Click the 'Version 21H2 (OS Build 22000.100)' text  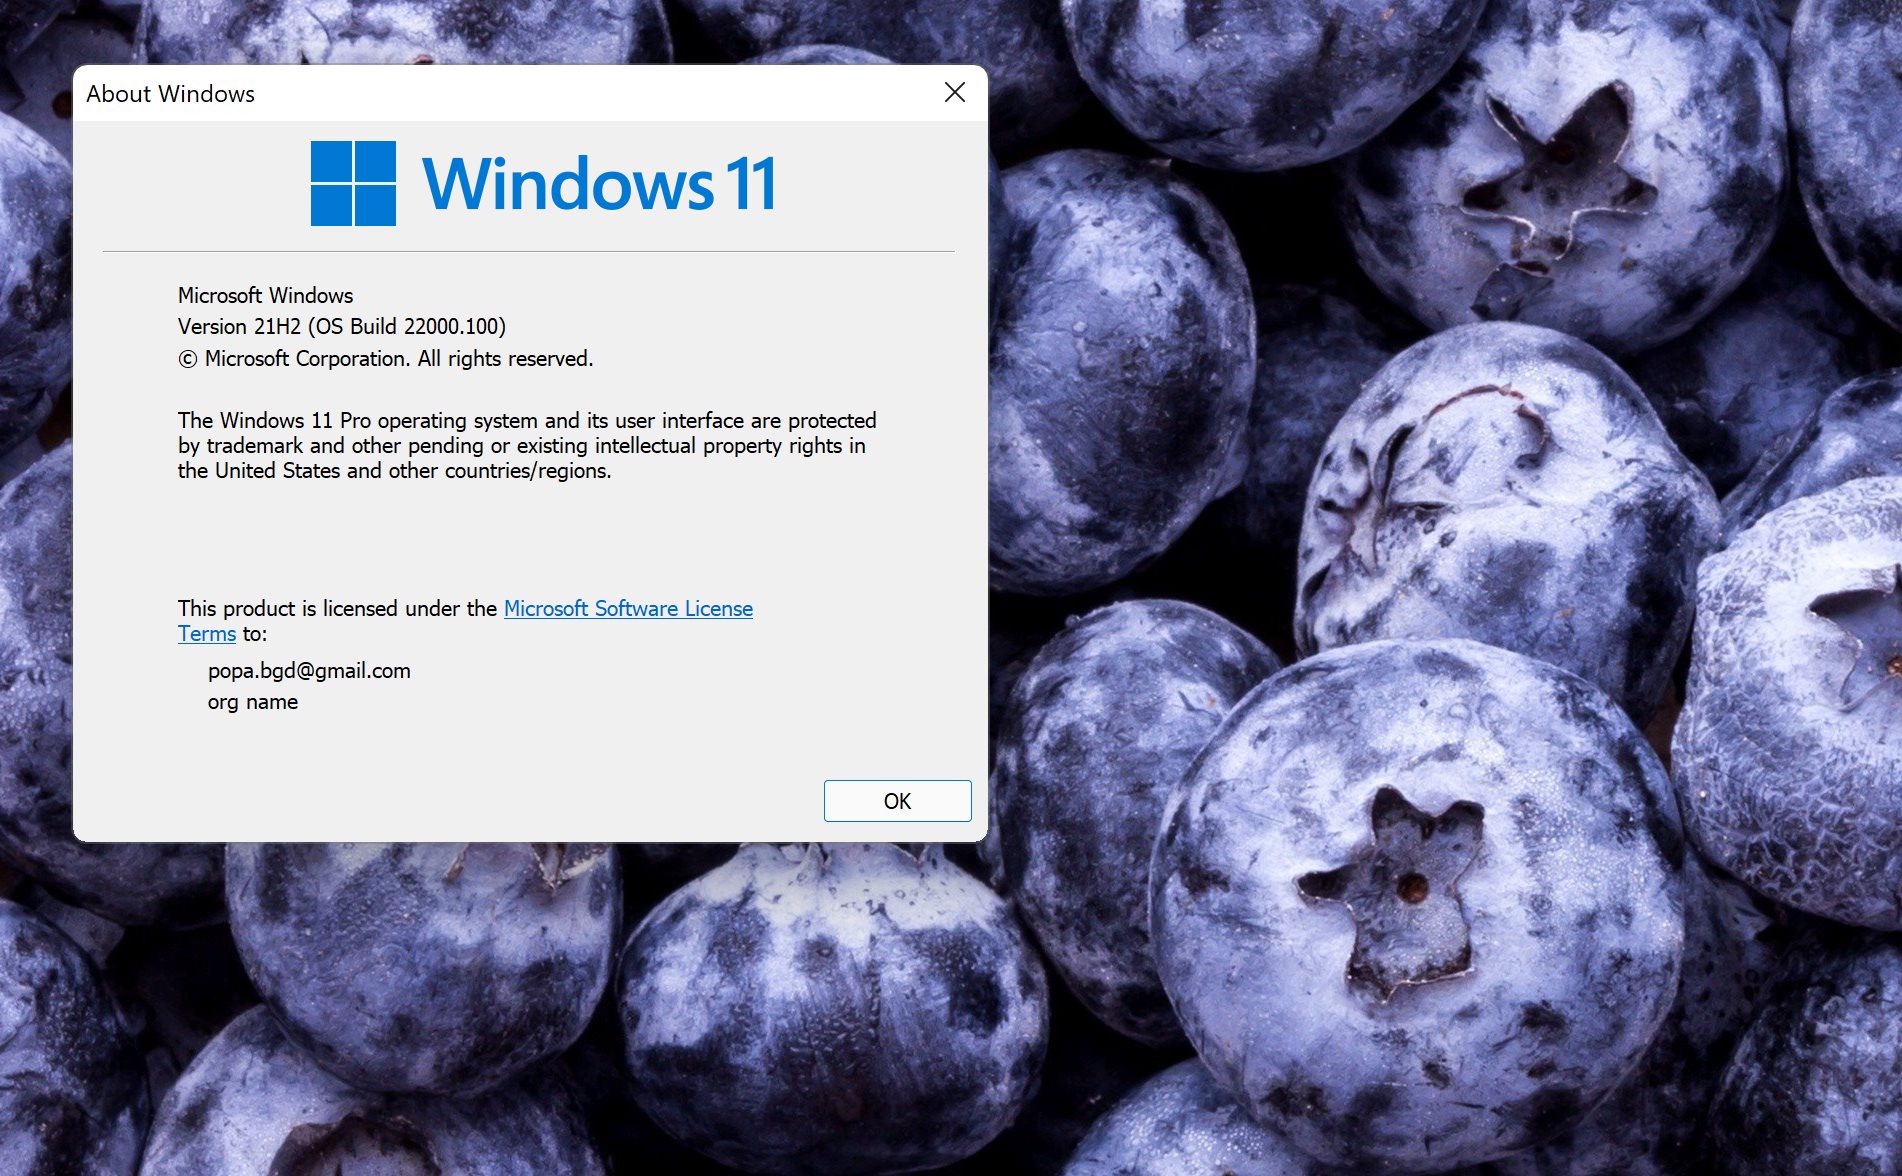(342, 326)
